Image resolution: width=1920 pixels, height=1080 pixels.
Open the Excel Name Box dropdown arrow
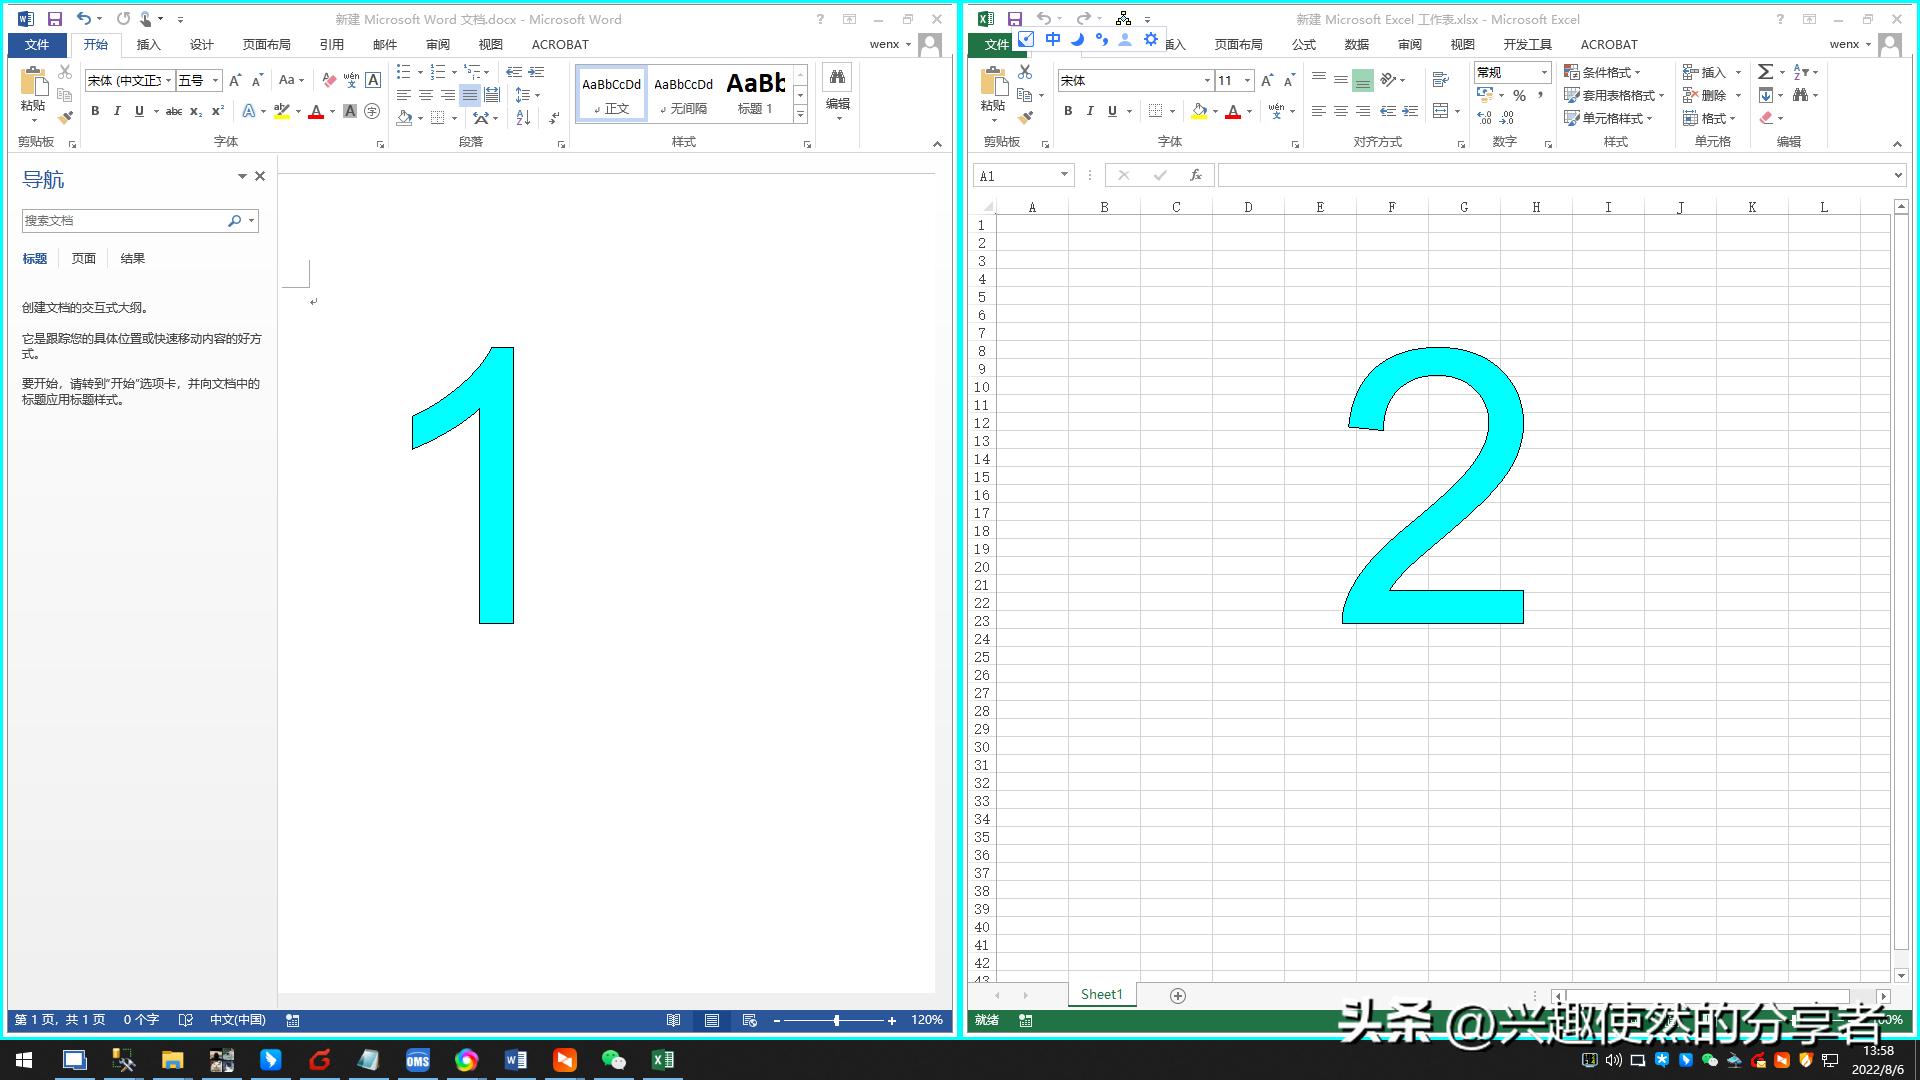[x=1064, y=175]
